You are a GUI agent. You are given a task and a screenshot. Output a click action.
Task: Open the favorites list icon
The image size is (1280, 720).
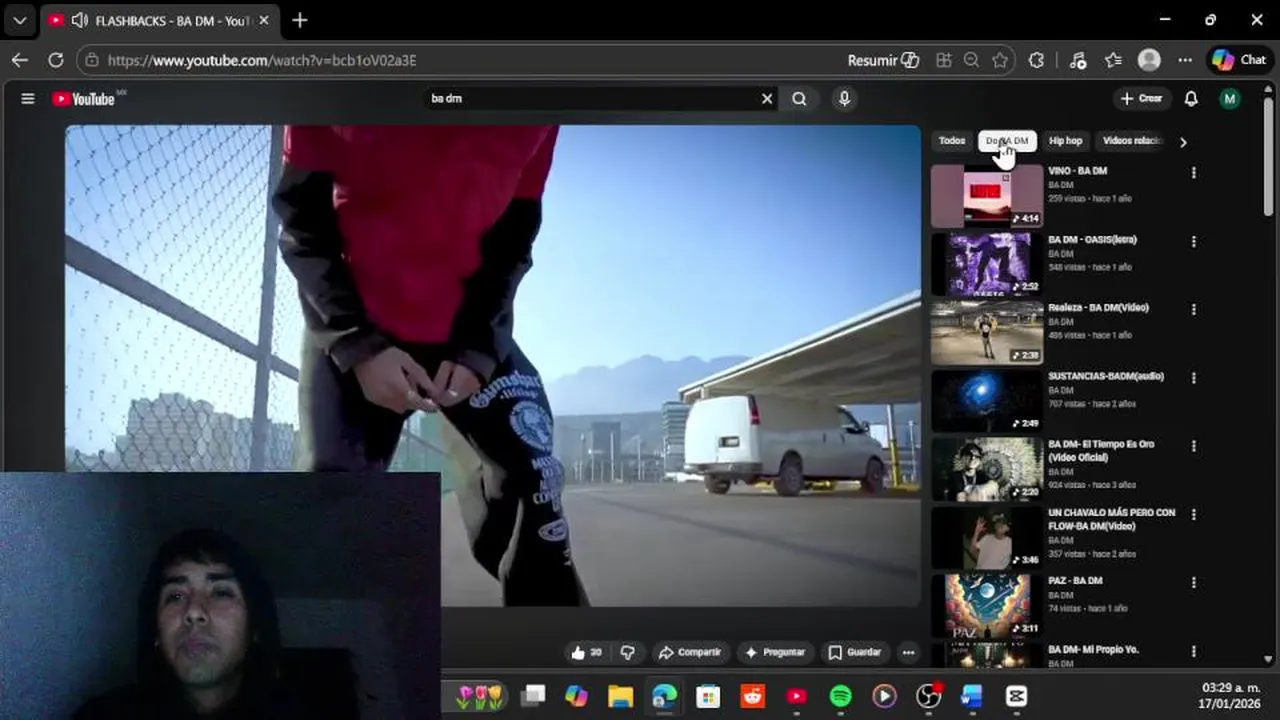tap(1113, 60)
